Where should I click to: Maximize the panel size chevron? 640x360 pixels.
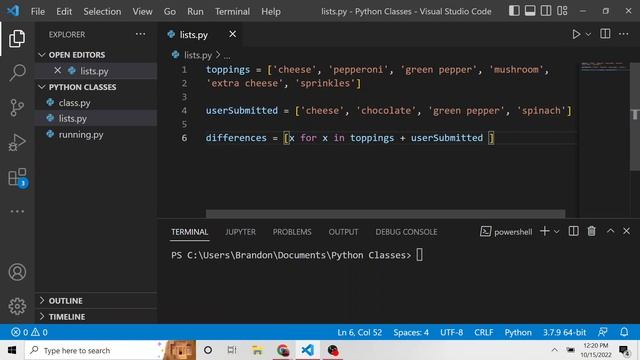[610, 231]
